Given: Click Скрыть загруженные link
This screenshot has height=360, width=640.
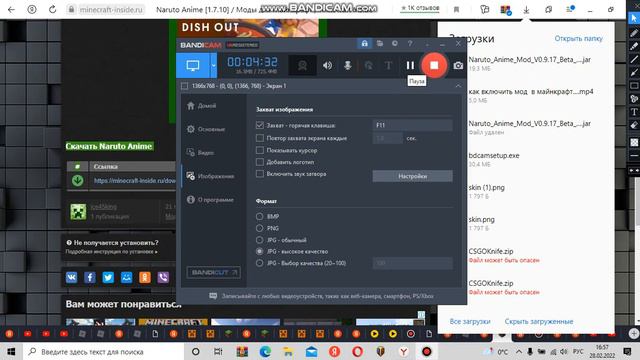Looking at the screenshot, I should [539, 322].
